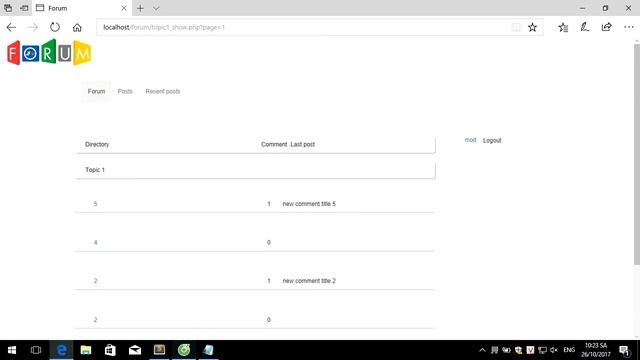The width and height of the screenshot is (640, 360).
Task: Open the Topic 1 heading
Action: [x=95, y=170]
